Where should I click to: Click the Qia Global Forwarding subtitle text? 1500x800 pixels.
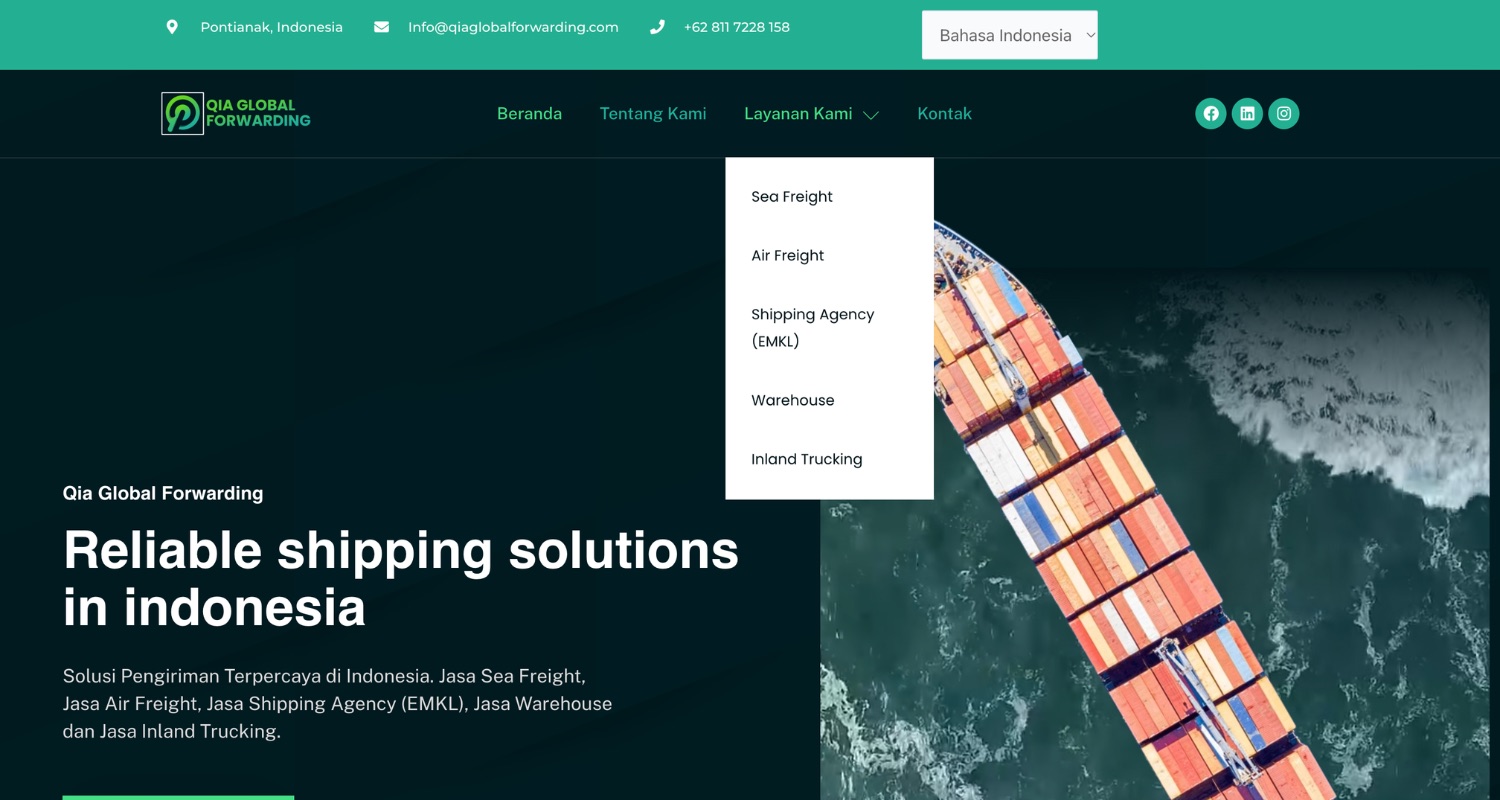click(x=163, y=493)
